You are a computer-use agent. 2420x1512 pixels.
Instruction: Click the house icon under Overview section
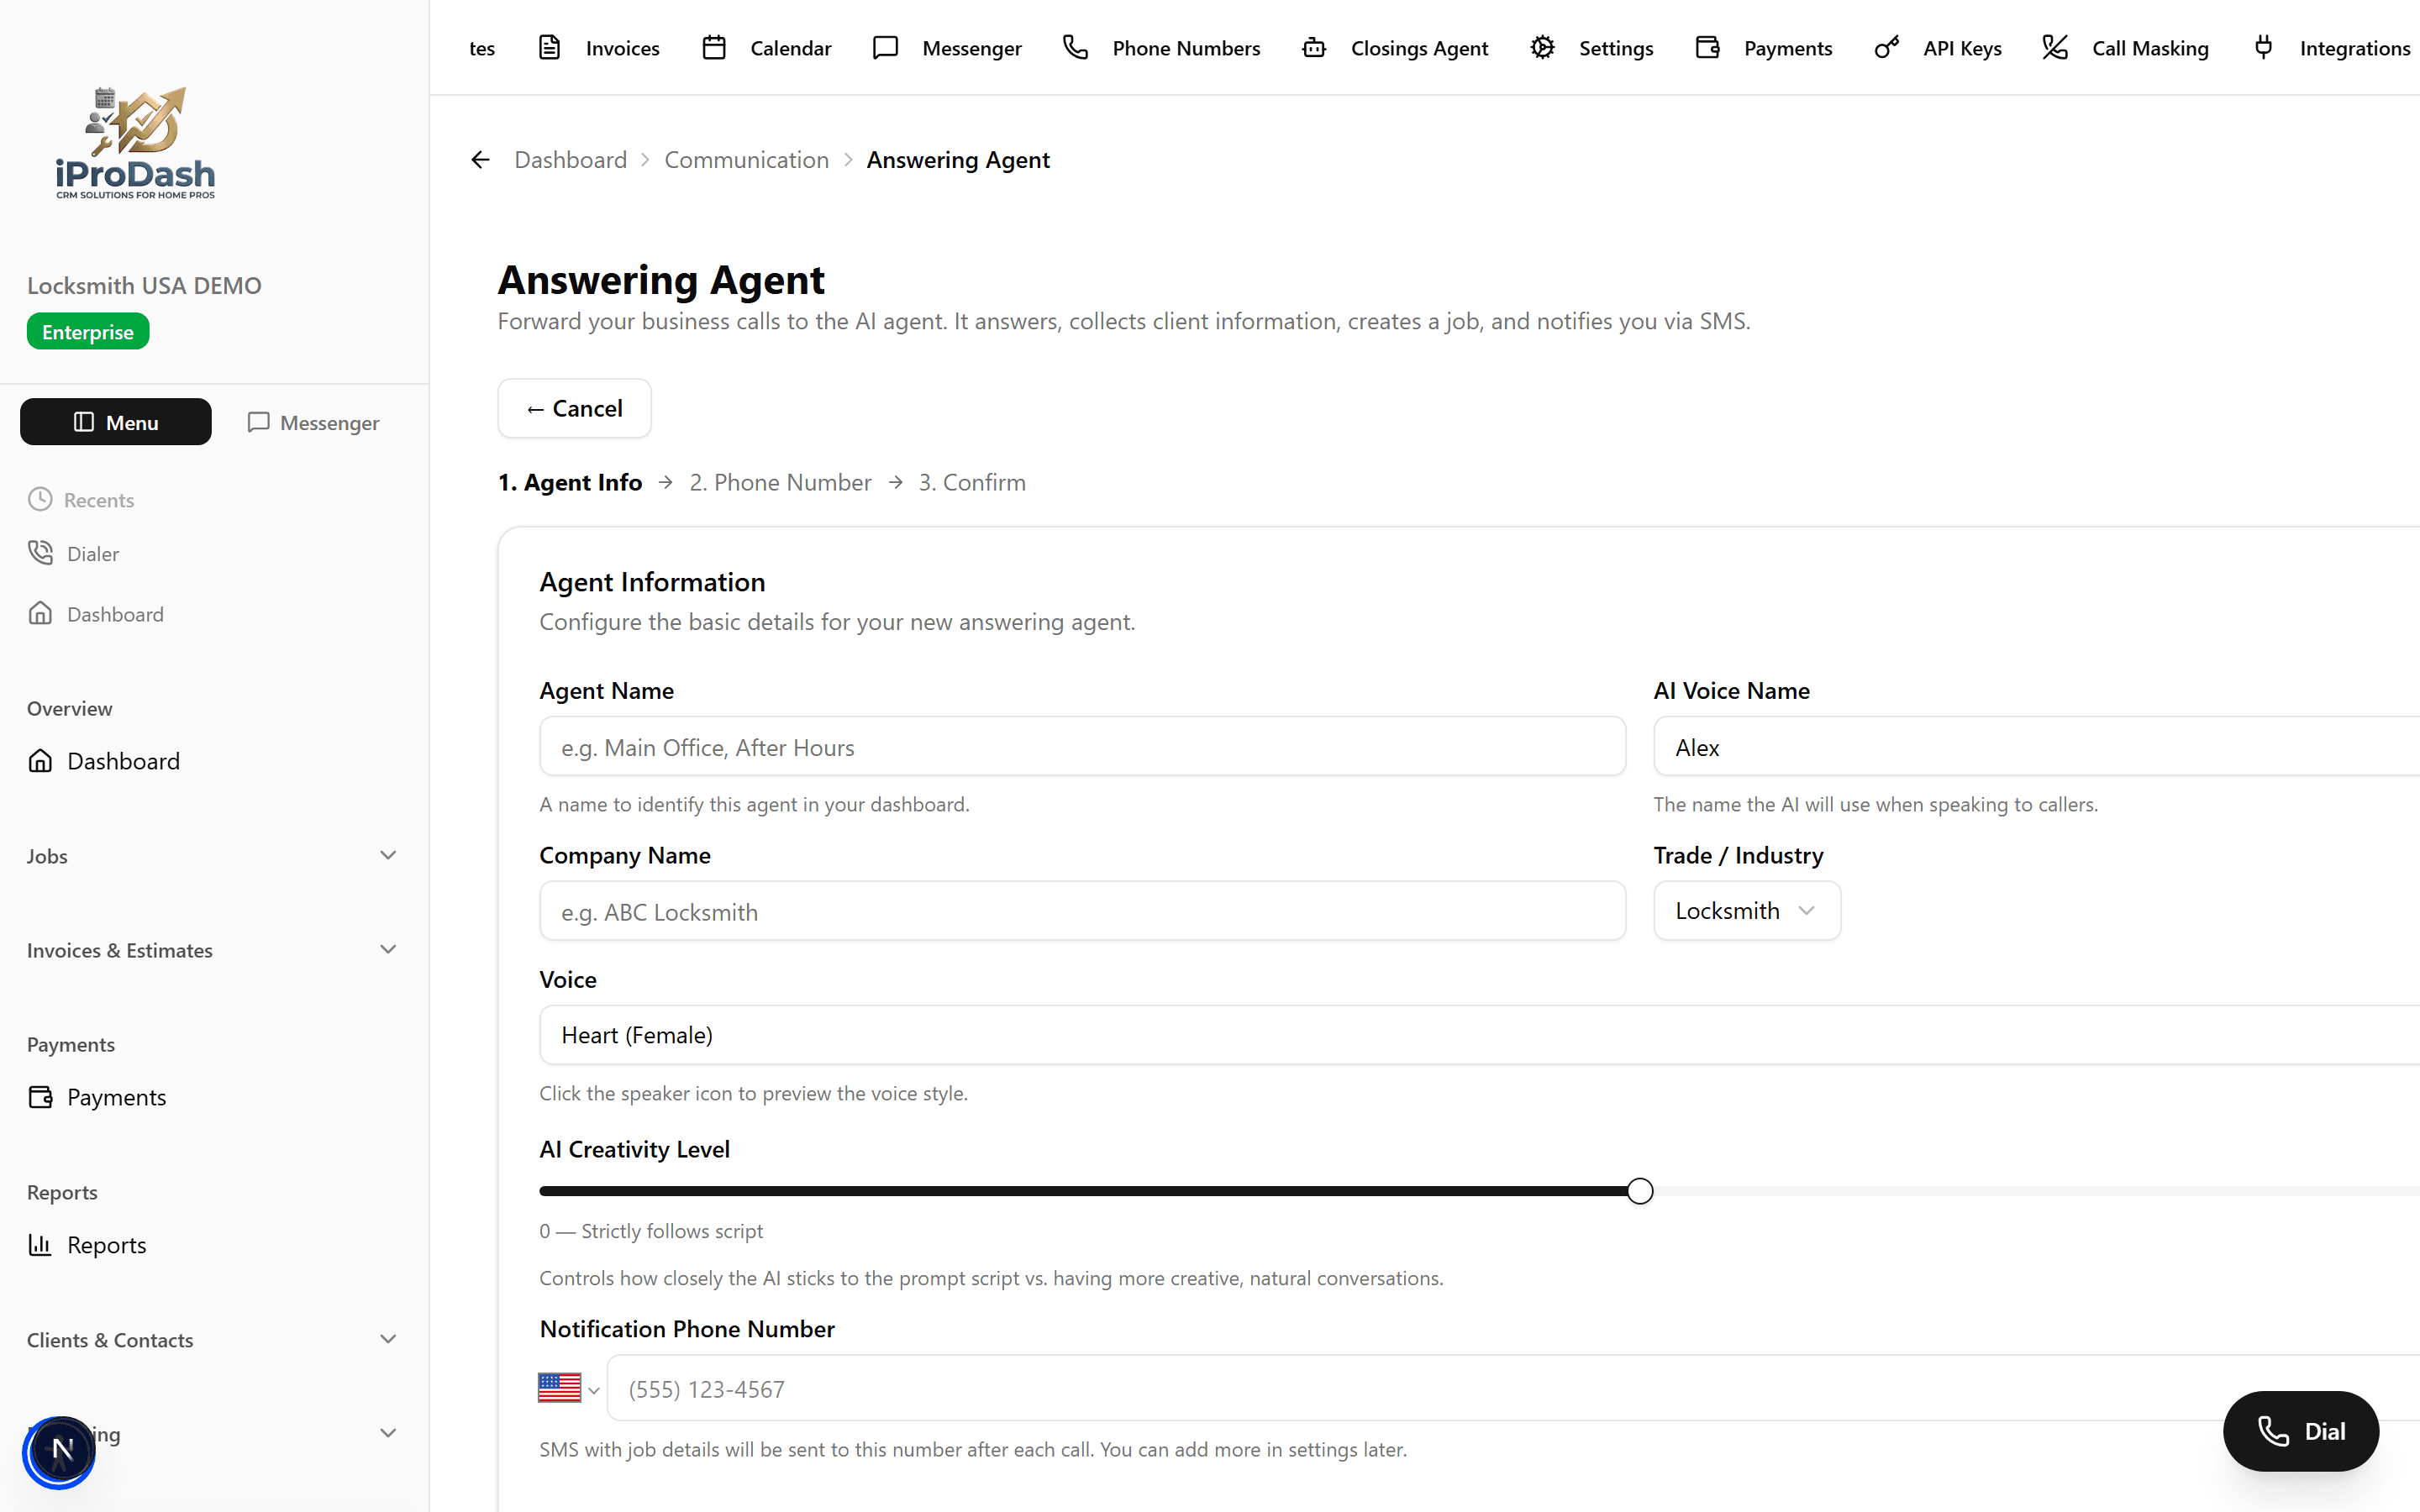point(40,761)
